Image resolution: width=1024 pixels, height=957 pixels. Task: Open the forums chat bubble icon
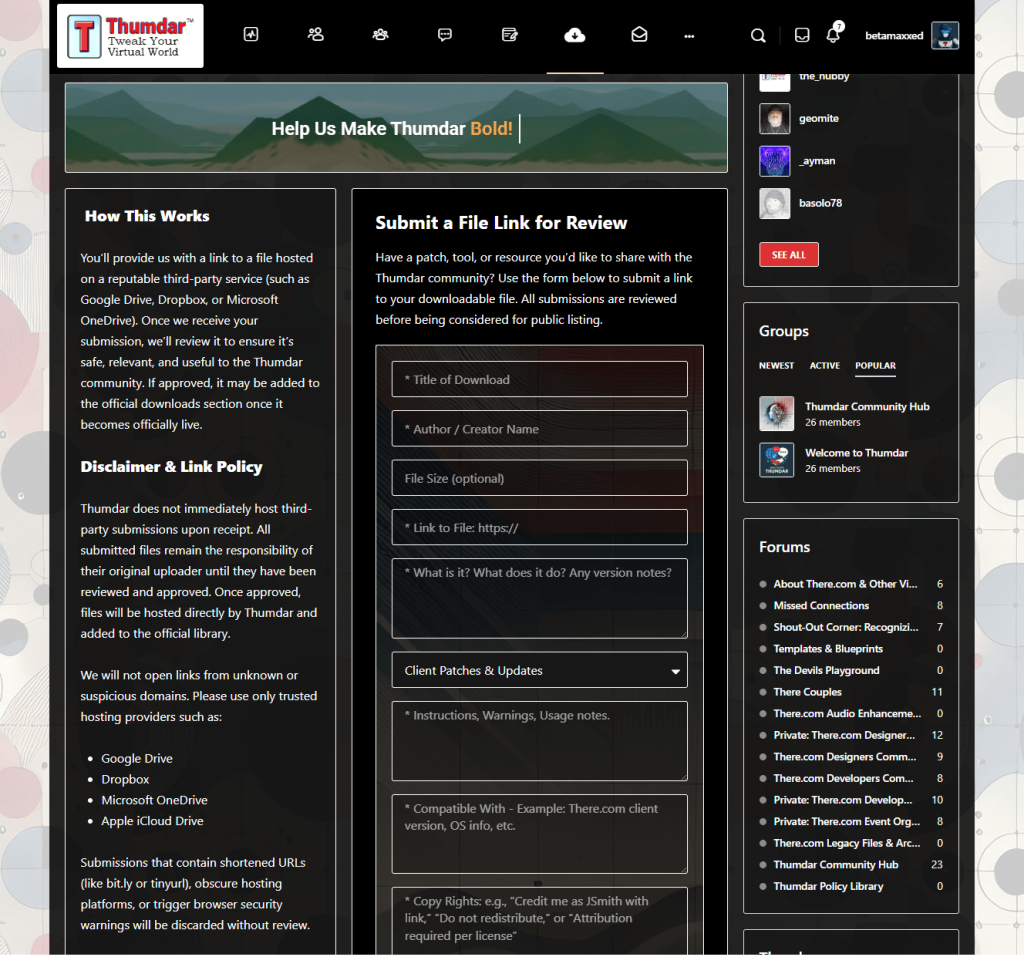(x=445, y=35)
